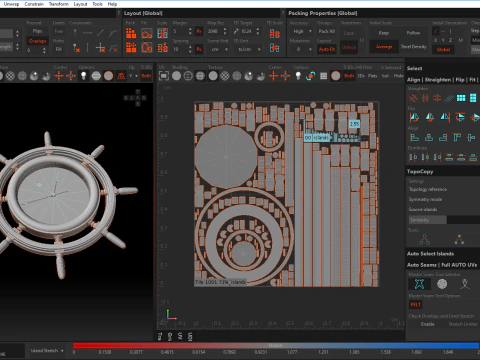The width and height of the screenshot is (480, 360).
Task: Open the Layout menu
Action: [x=80, y=4]
